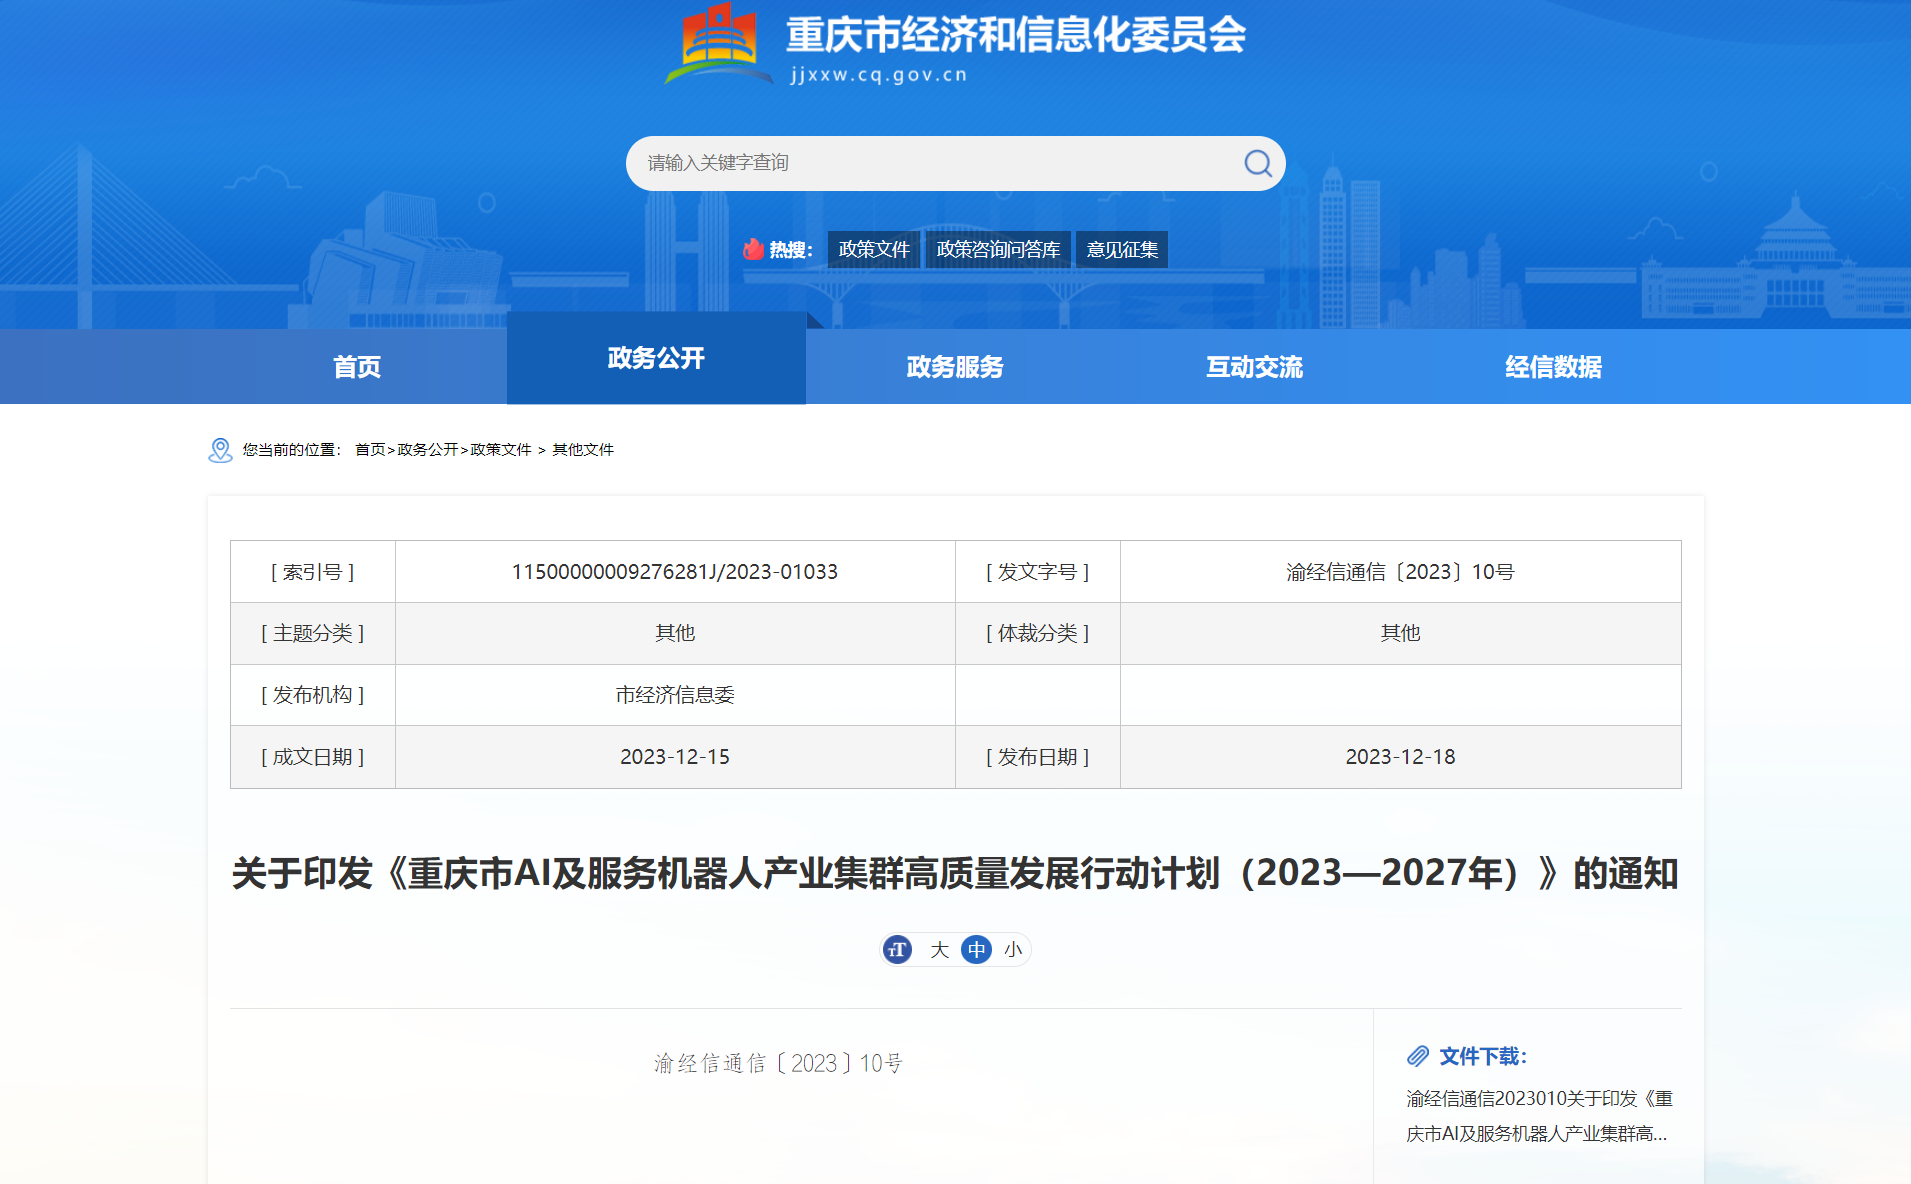
Task: Click the search magnifier icon
Action: point(1257,163)
